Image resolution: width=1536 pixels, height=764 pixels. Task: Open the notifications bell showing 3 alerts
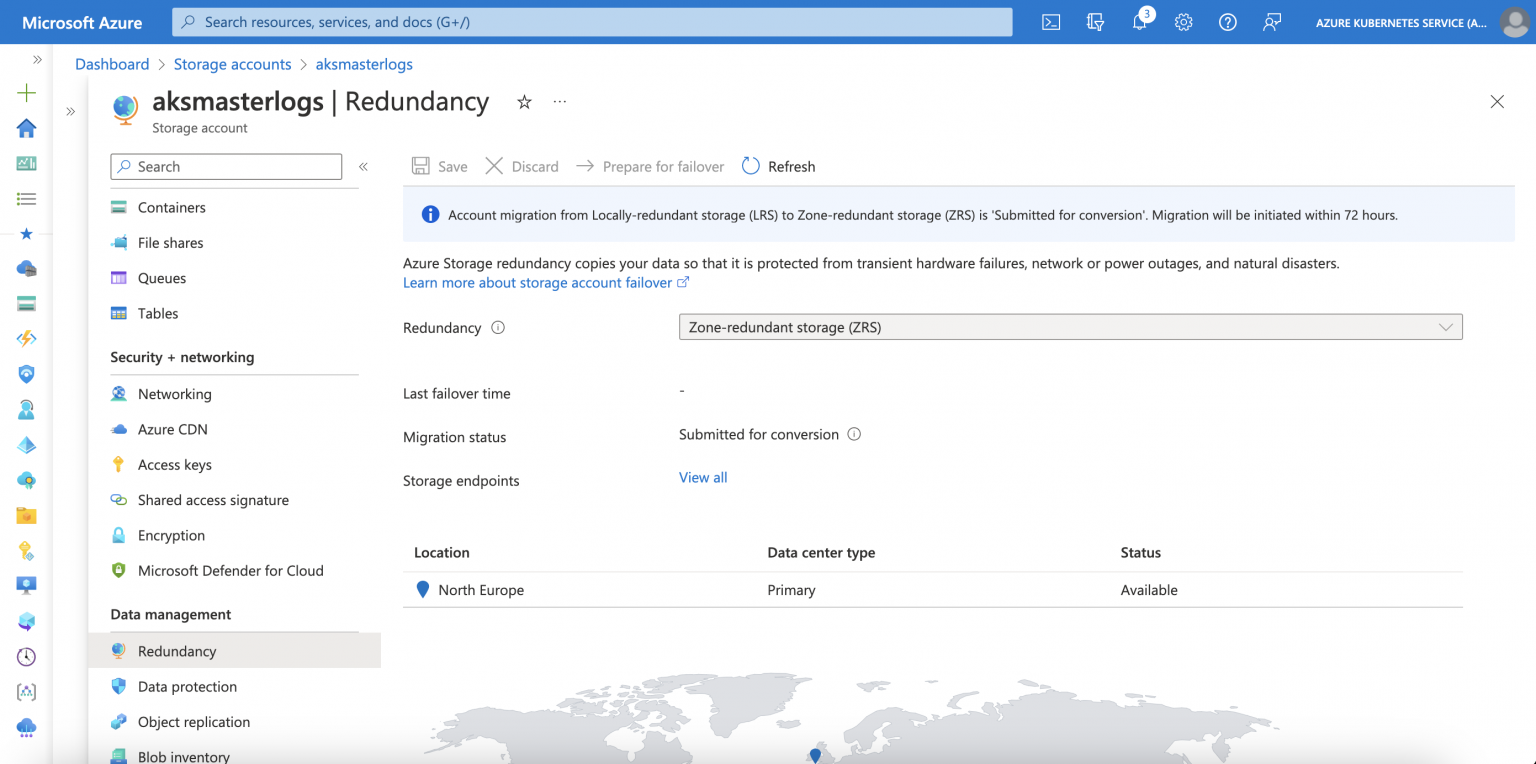click(1139, 22)
